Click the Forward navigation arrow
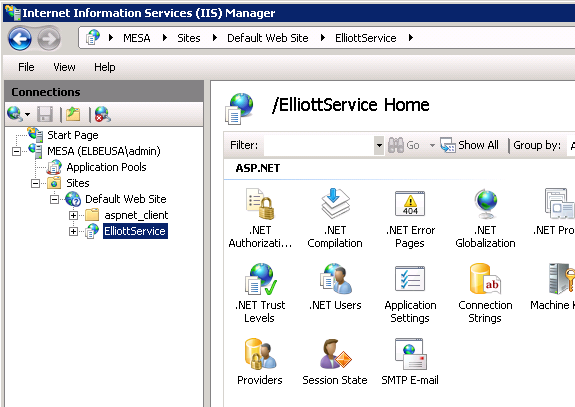This screenshot has width=575, height=407. point(49,38)
